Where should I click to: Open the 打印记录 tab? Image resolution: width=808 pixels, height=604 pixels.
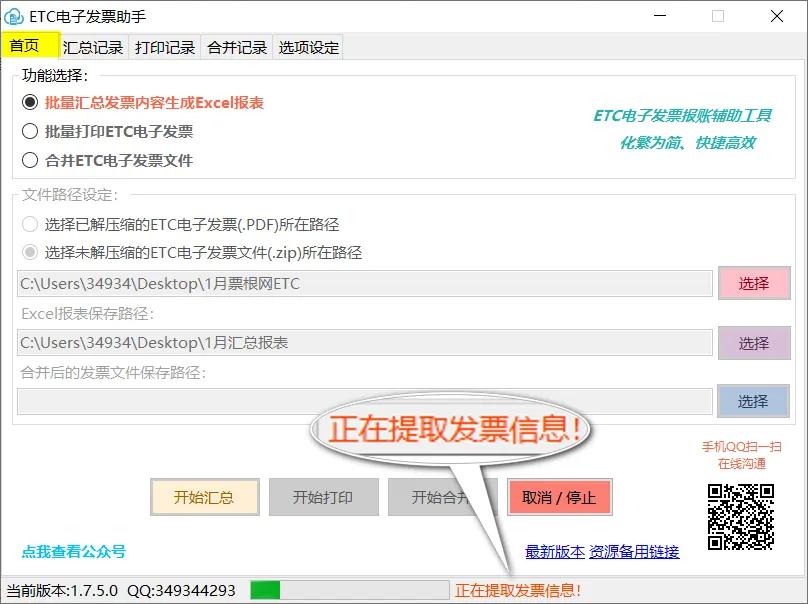(x=165, y=47)
